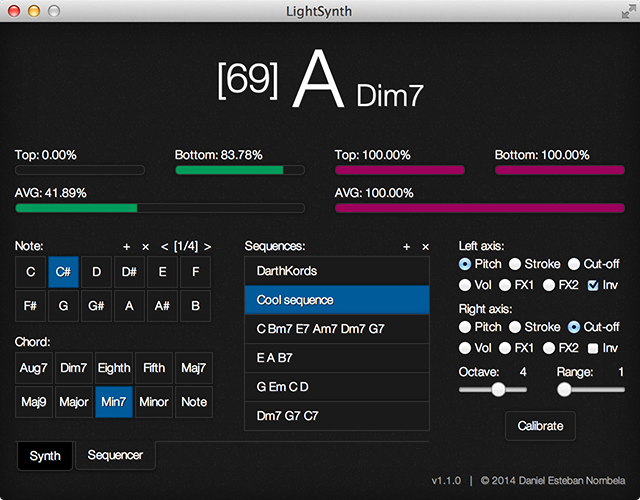Screen dimensions: 640x500
Task: Click the Calibrate button
Action: [540, 426]
